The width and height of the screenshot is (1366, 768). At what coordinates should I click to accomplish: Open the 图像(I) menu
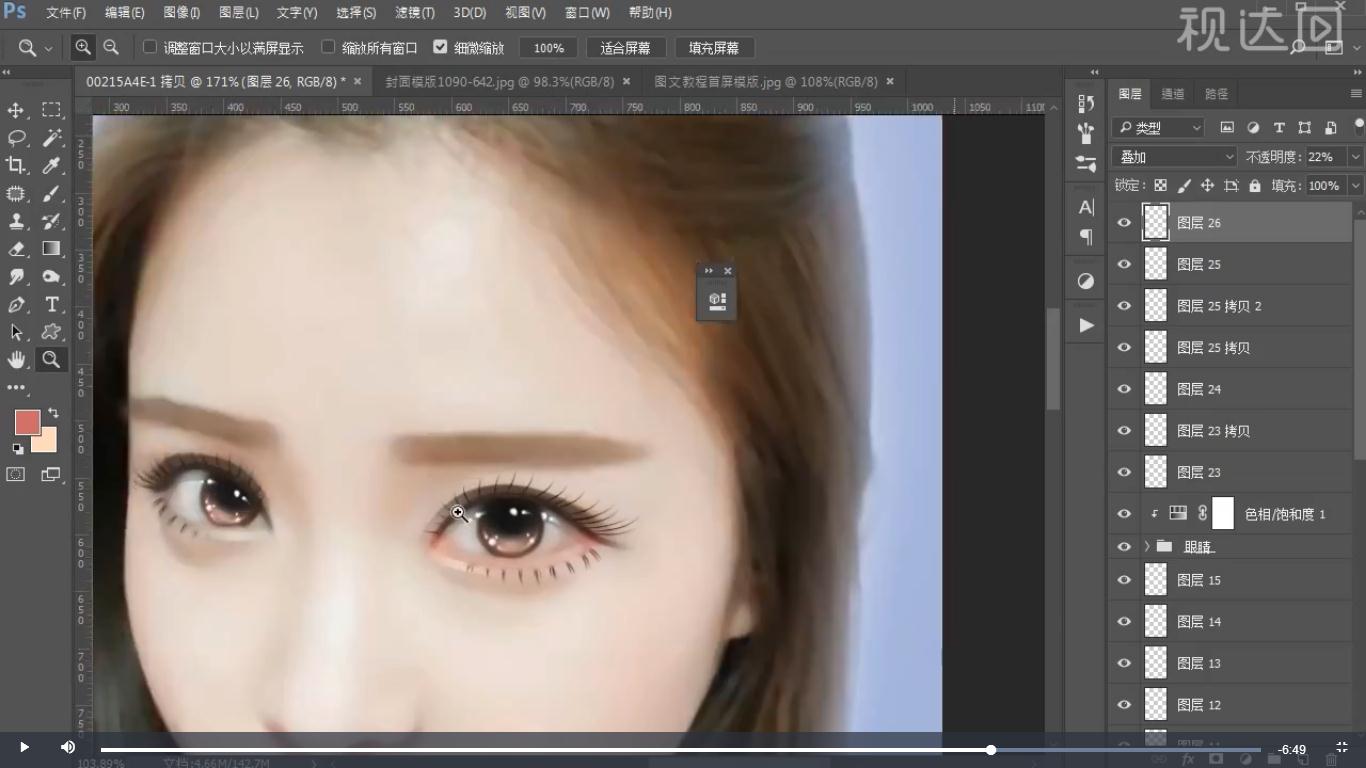point(181,13)
